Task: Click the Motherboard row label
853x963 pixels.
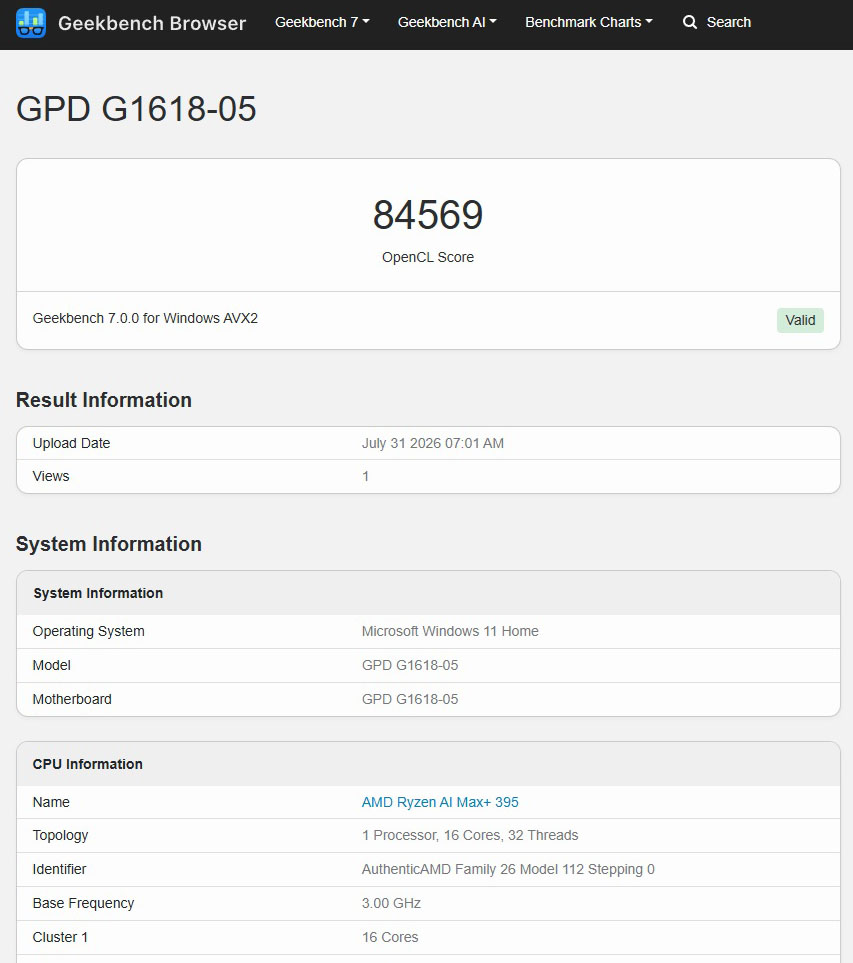Action: 72,700
